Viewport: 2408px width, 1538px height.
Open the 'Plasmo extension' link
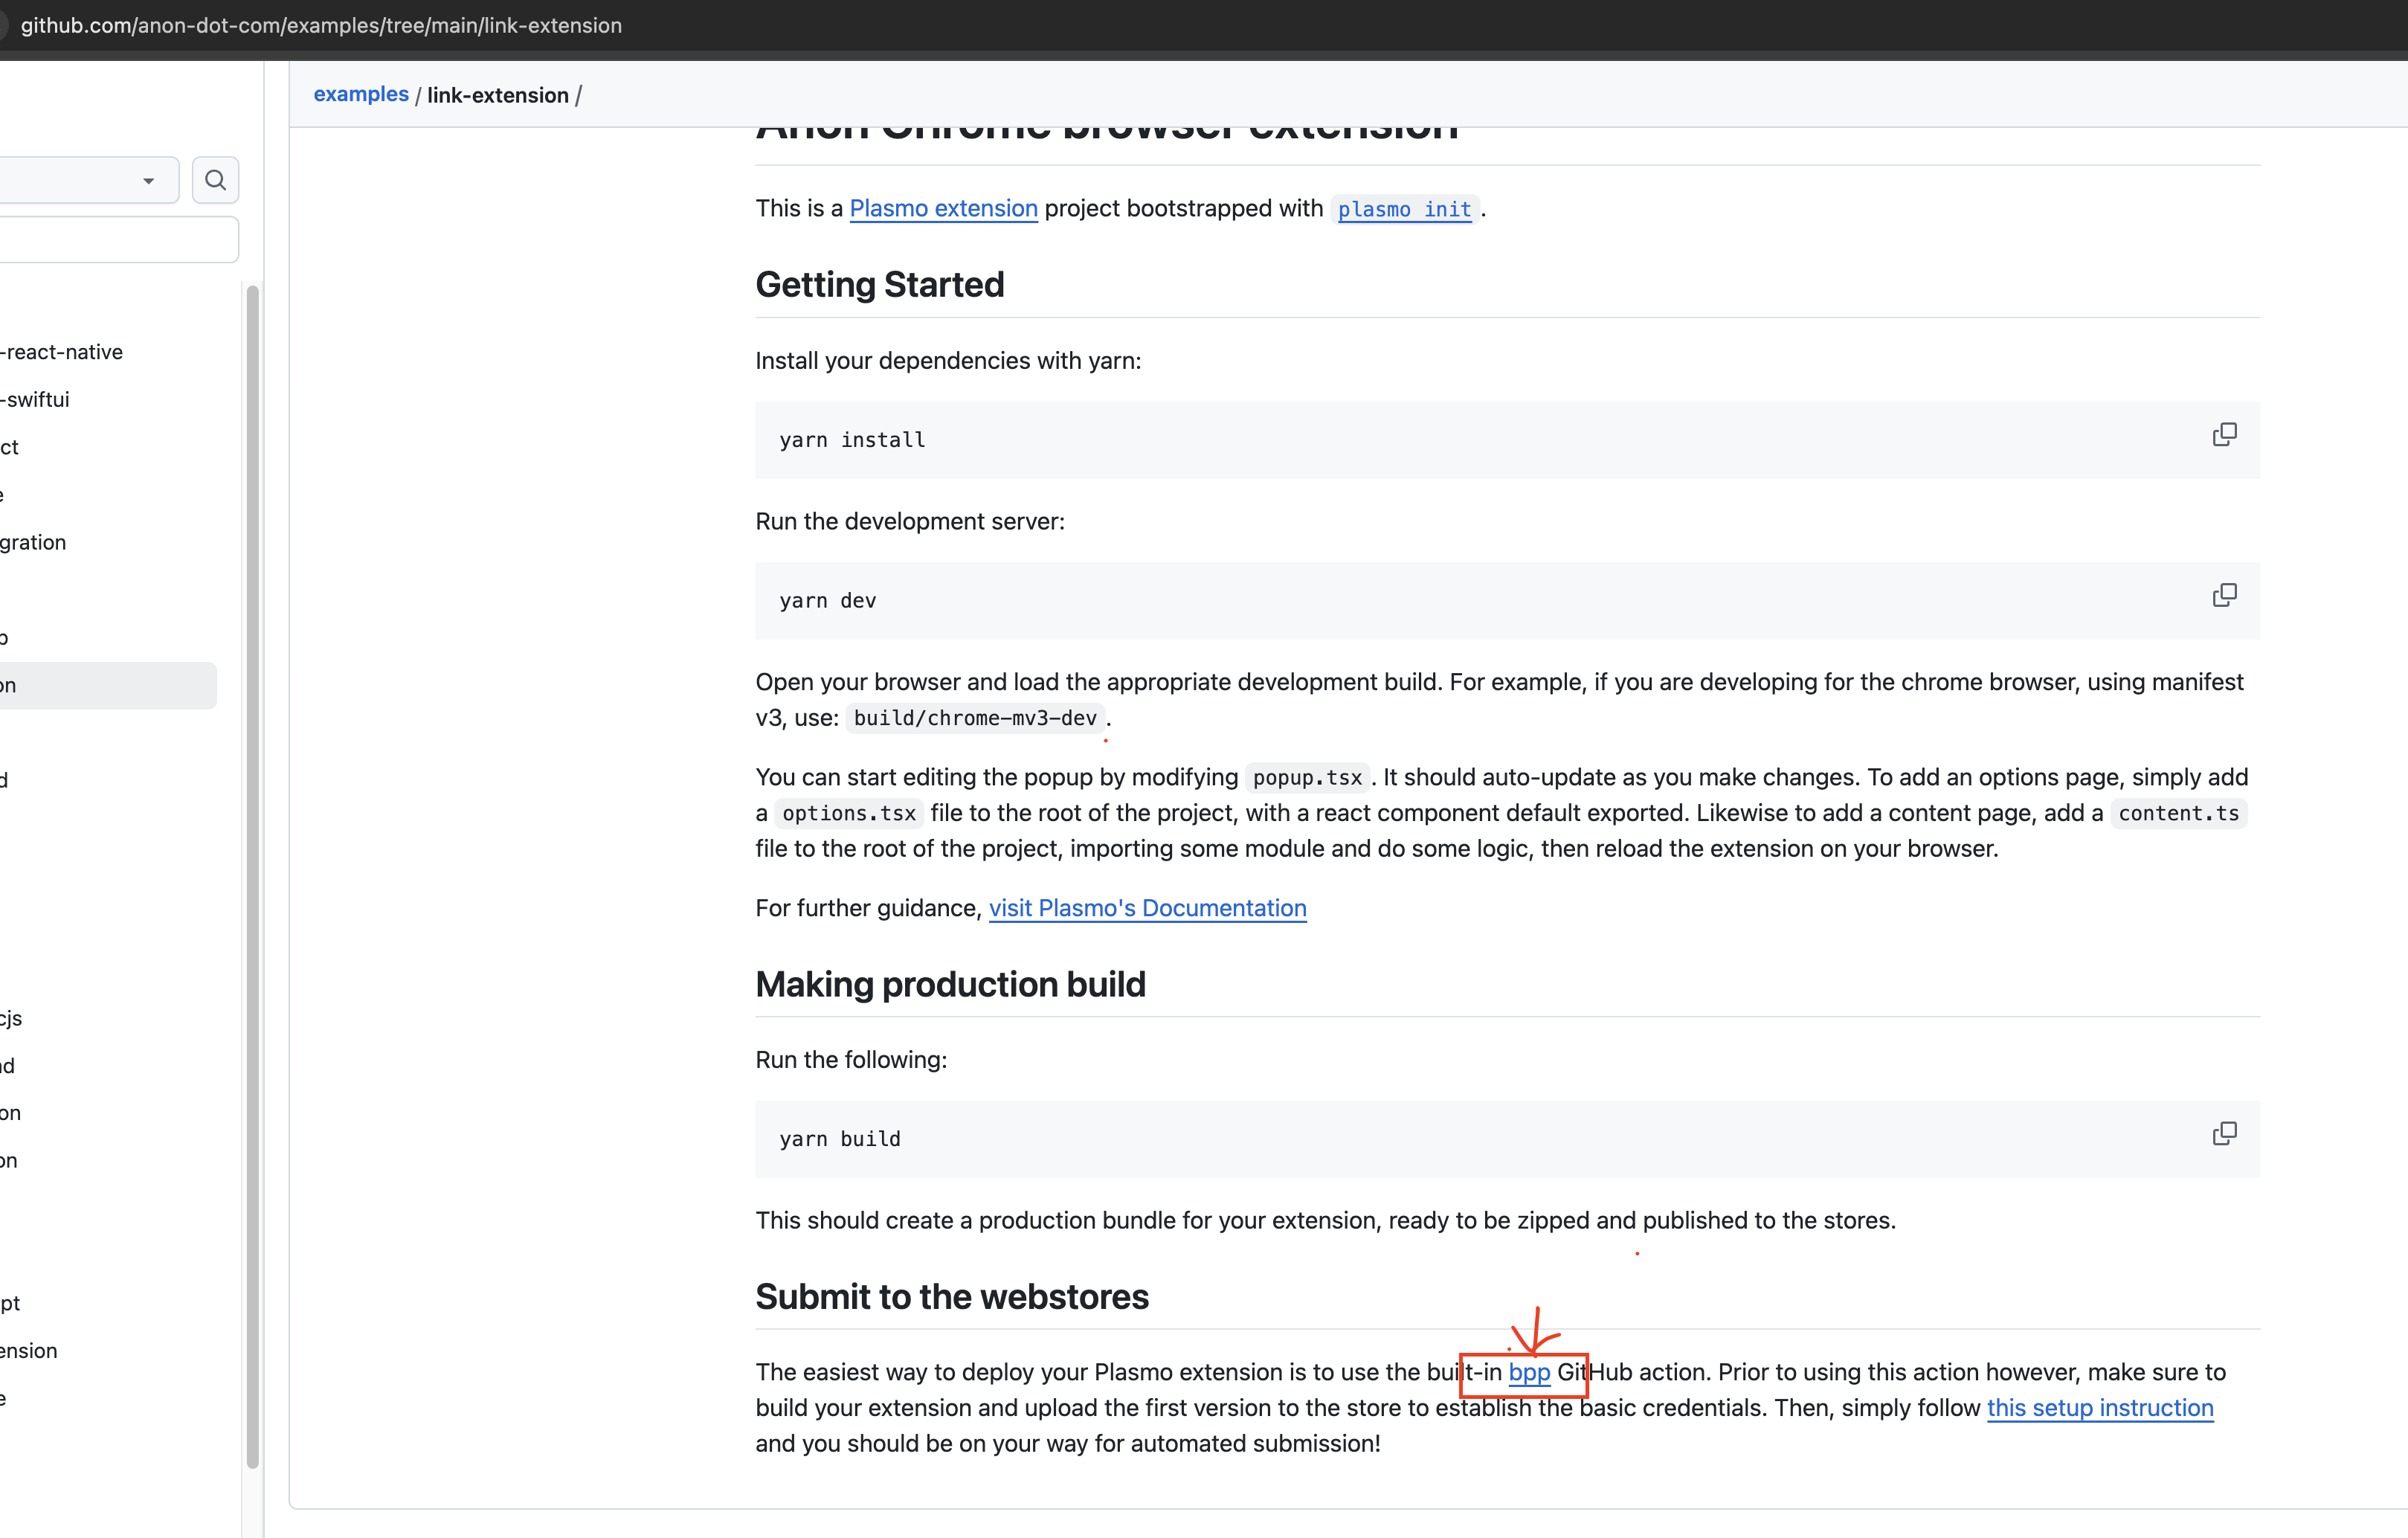coord(942,208)
